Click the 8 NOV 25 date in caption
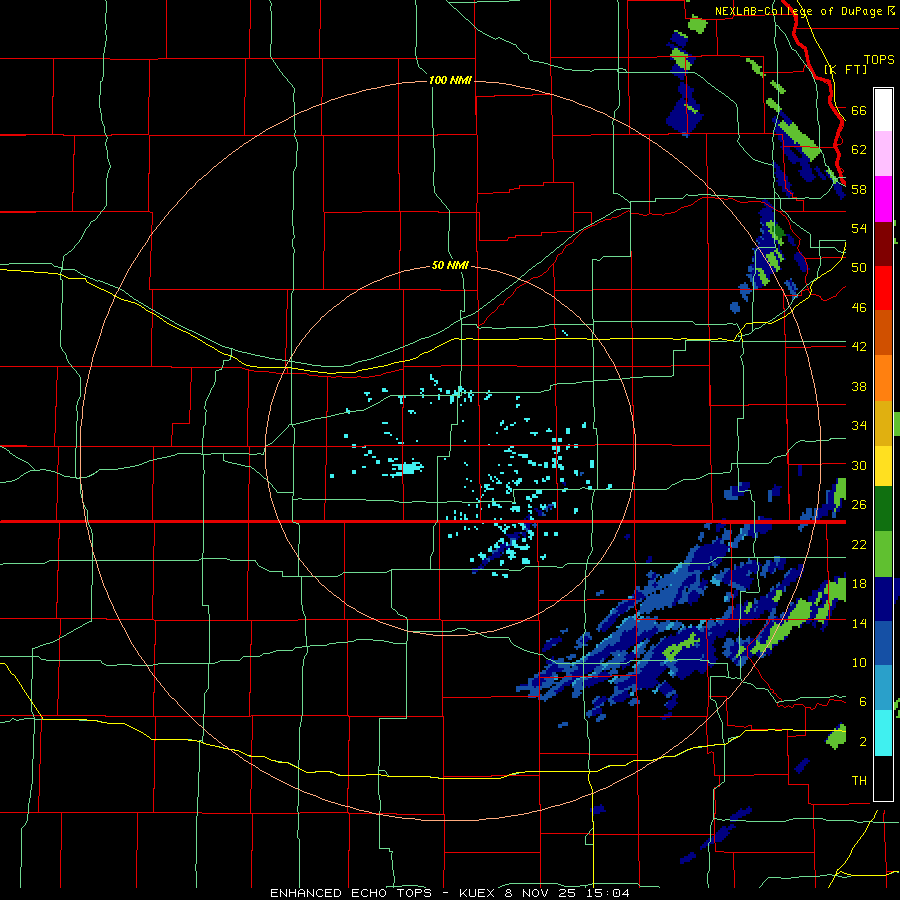900x900 pixels. coord(542,893)
